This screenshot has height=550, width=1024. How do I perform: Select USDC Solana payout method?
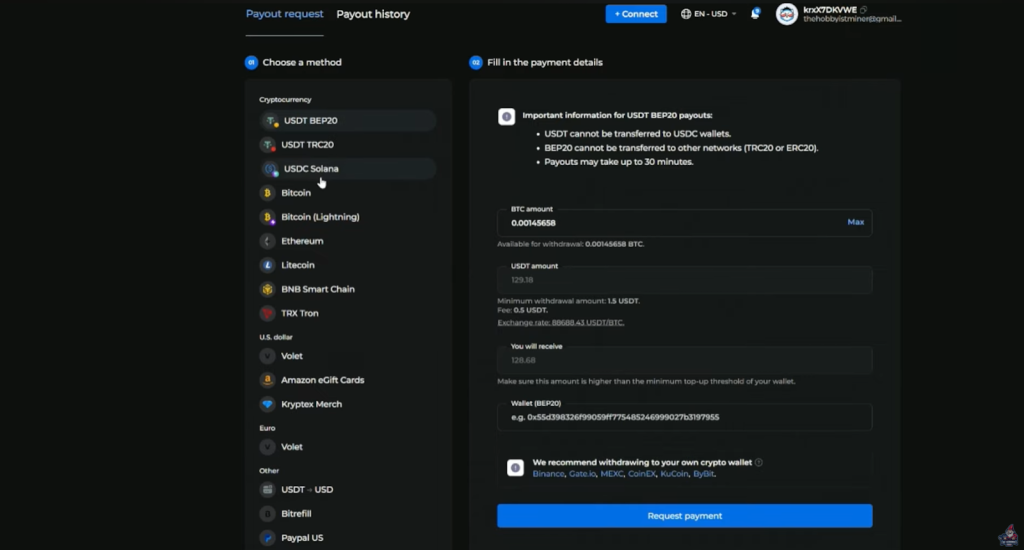(x=311, y=169)
